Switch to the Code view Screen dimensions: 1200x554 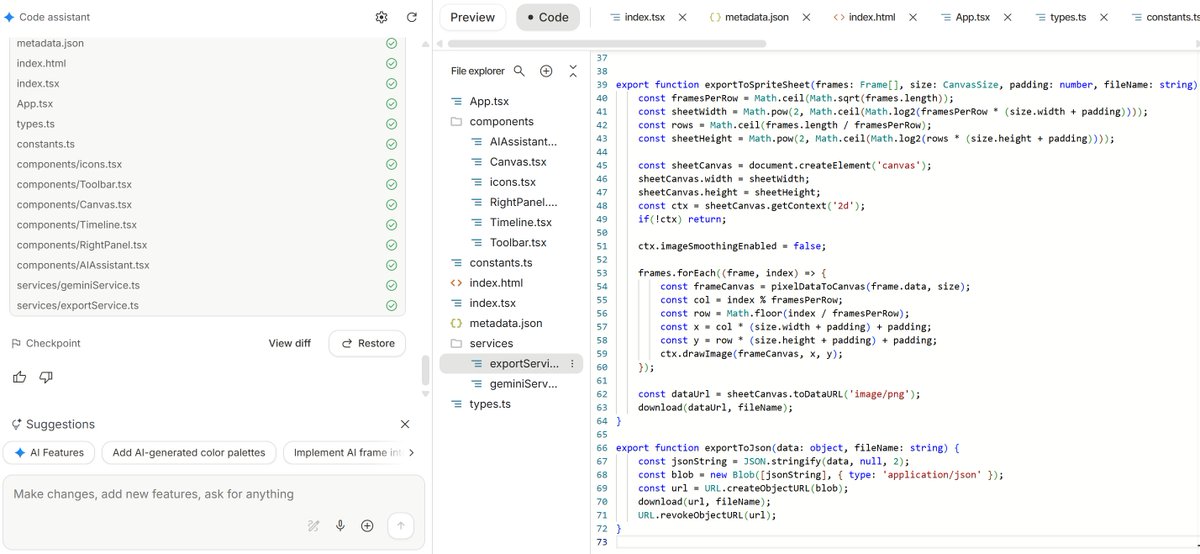548,17
